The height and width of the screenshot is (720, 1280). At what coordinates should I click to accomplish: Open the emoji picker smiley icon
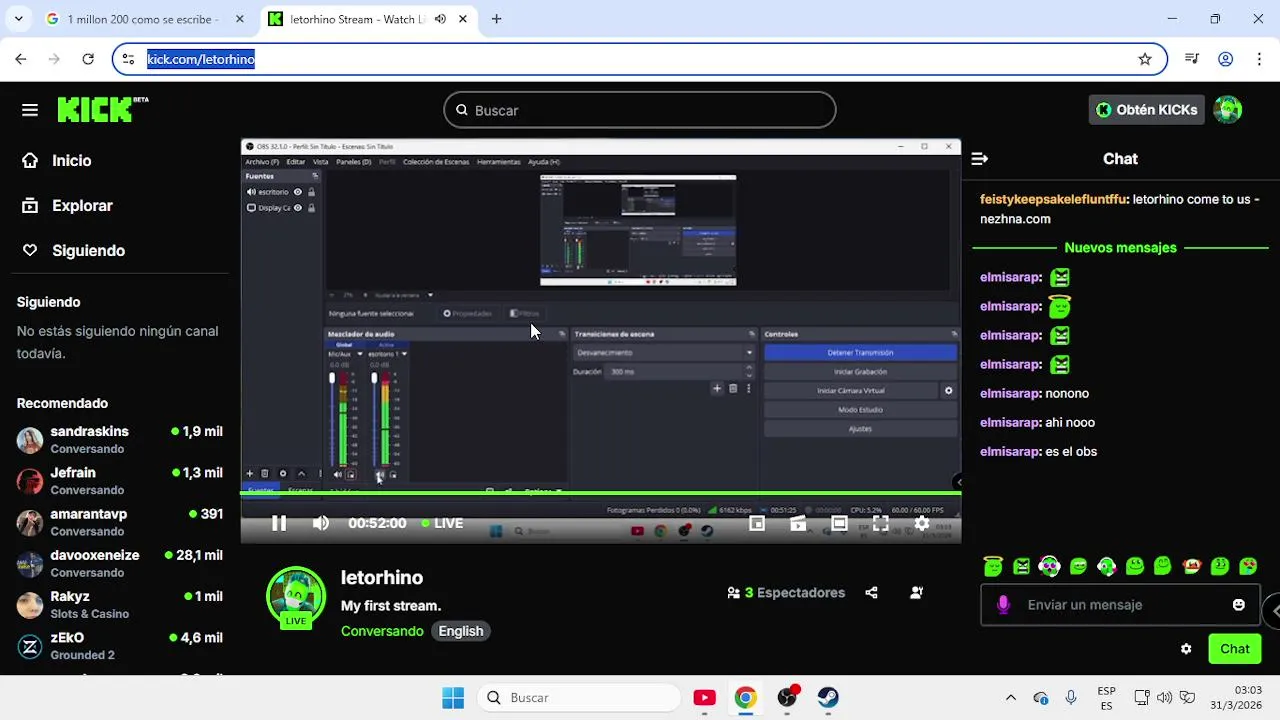tap(1239, 605)
